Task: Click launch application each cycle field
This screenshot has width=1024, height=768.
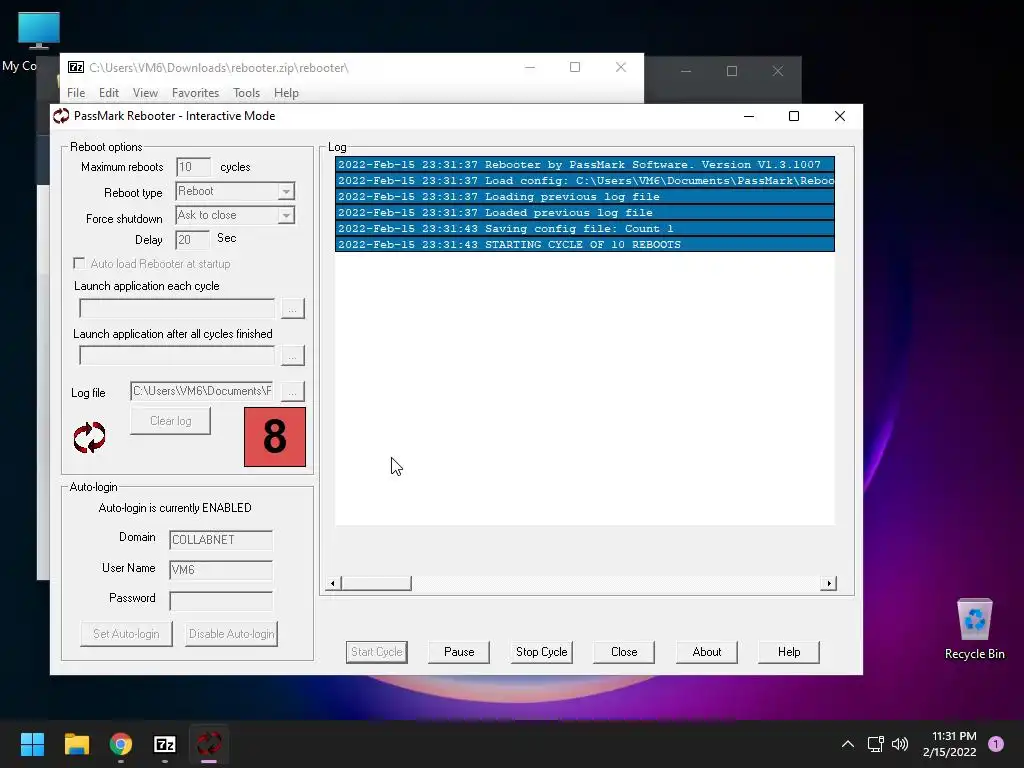Action: pos(177,308)
